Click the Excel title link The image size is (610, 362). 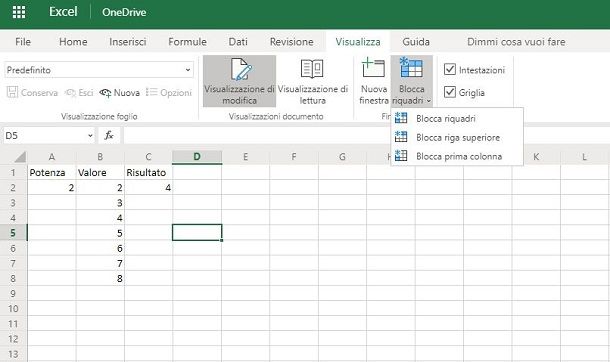63,12
